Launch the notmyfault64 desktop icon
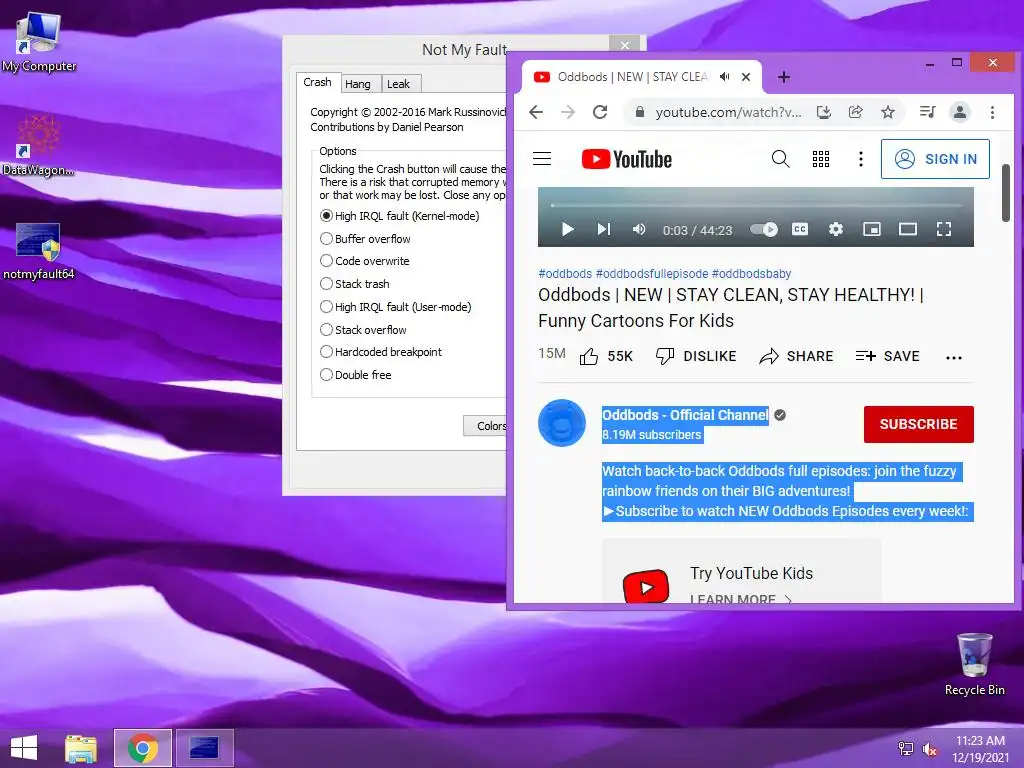 [x=39, y=252]
